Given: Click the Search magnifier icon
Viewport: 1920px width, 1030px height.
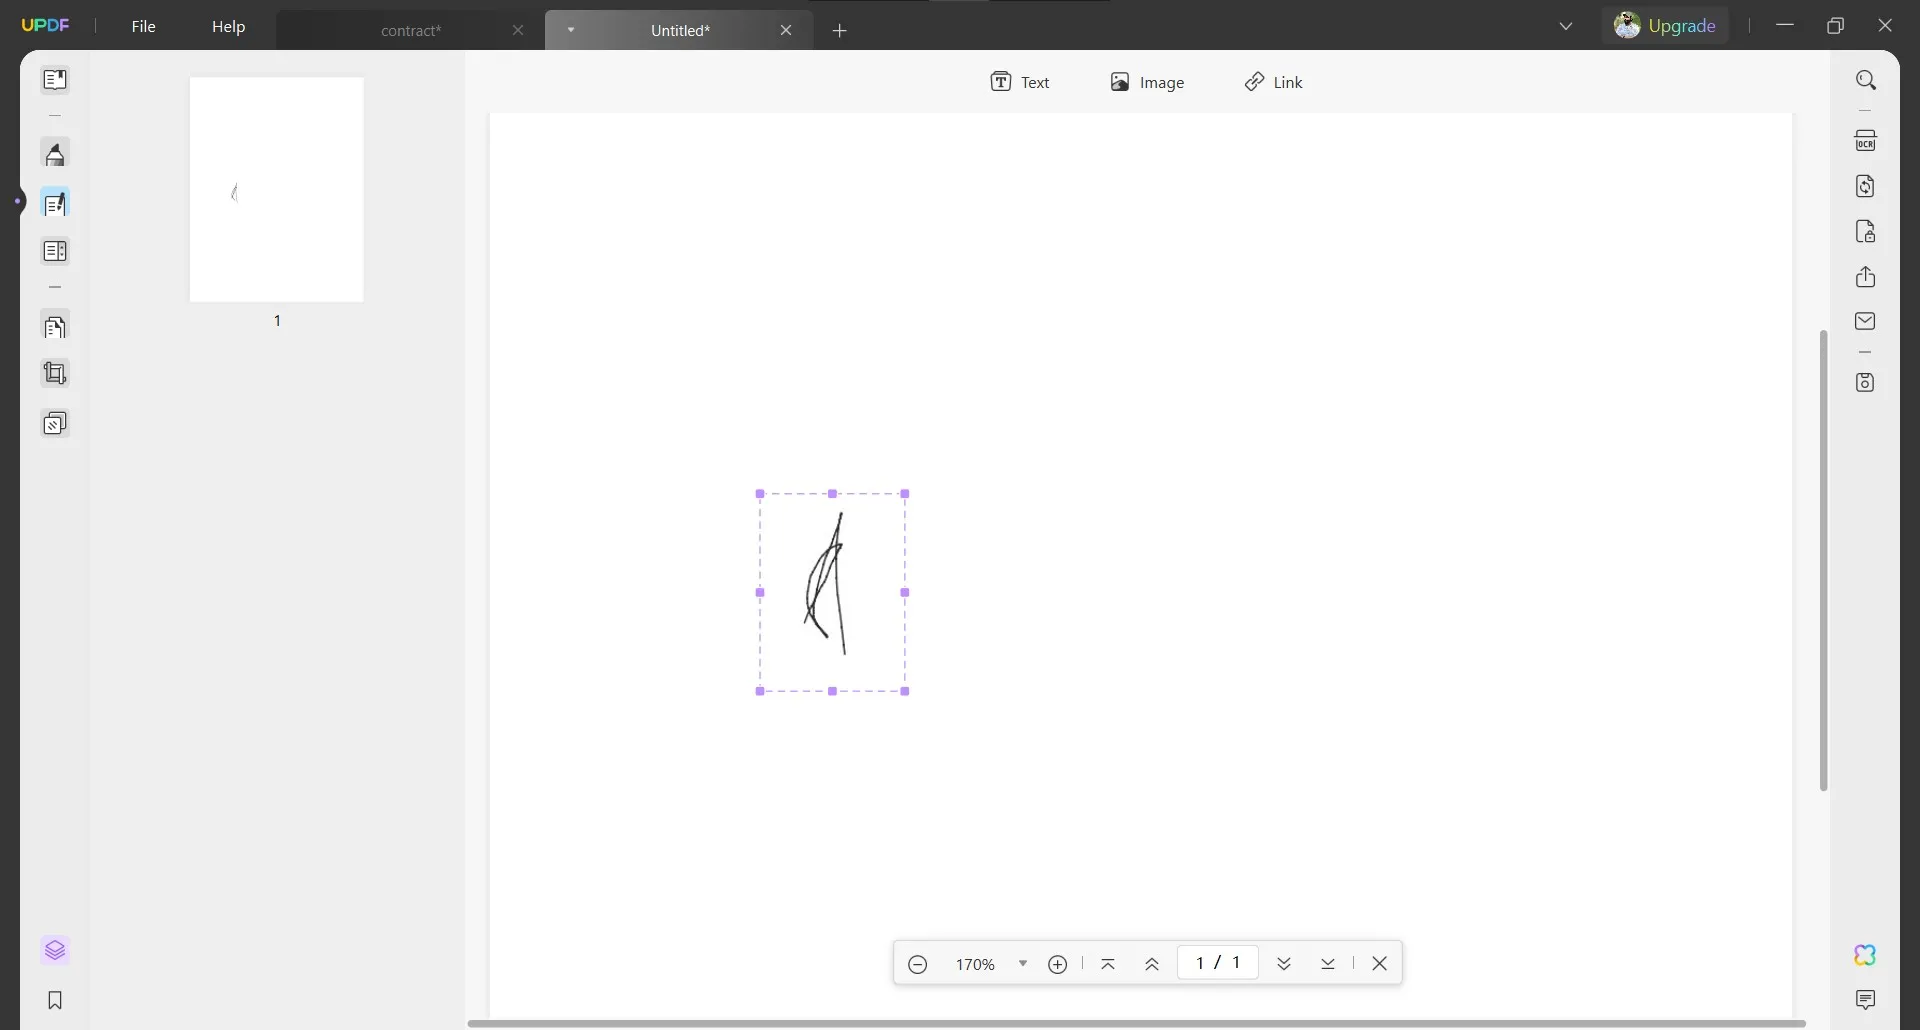Looking at the screenshot, I should 1866,80.
